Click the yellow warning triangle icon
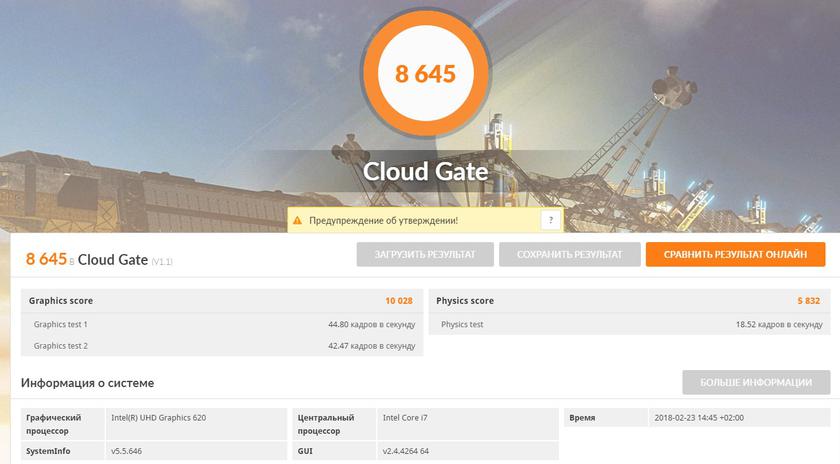This screenshot has width=840, height=464. pos(298,220)
